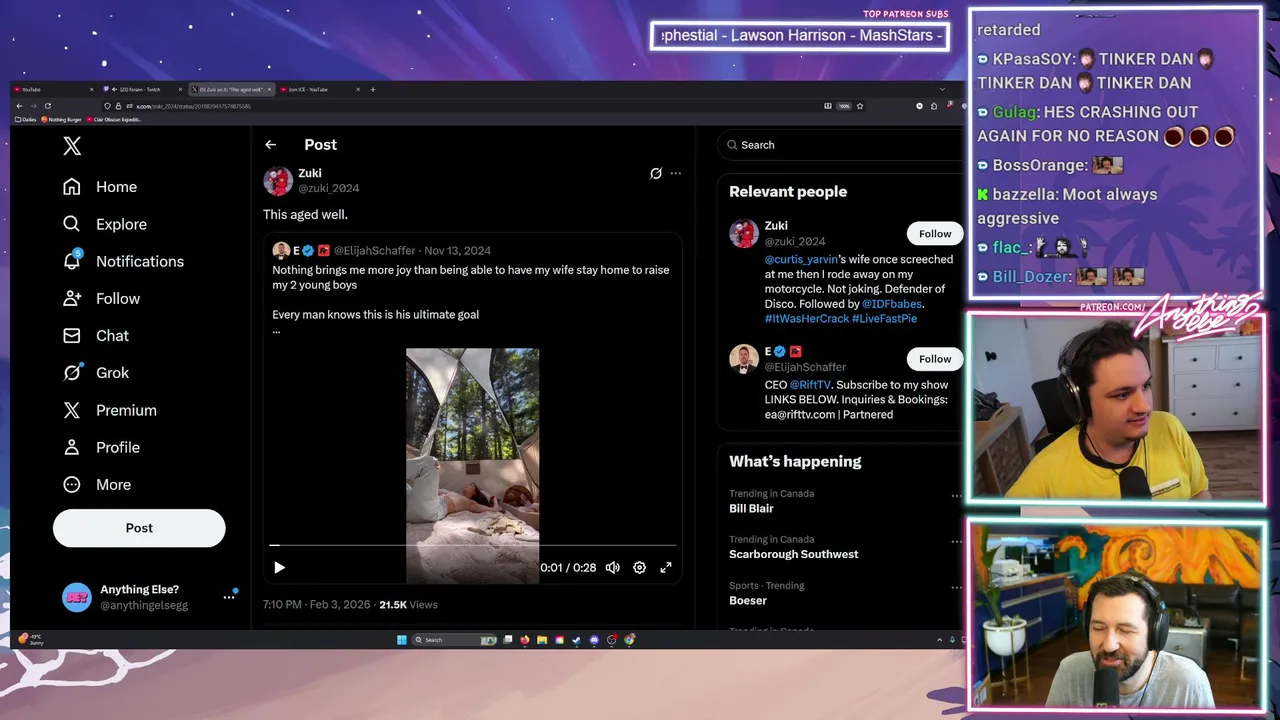
Task: Open the Follow section in the sidebar
Action: pyautogui.click(x=101, y=298)
